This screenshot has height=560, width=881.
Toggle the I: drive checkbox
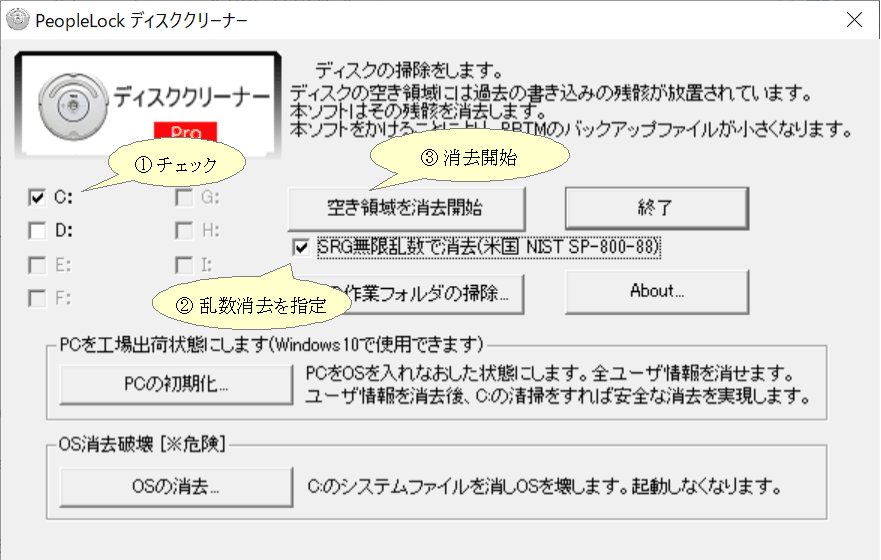(x=184, y=265)
